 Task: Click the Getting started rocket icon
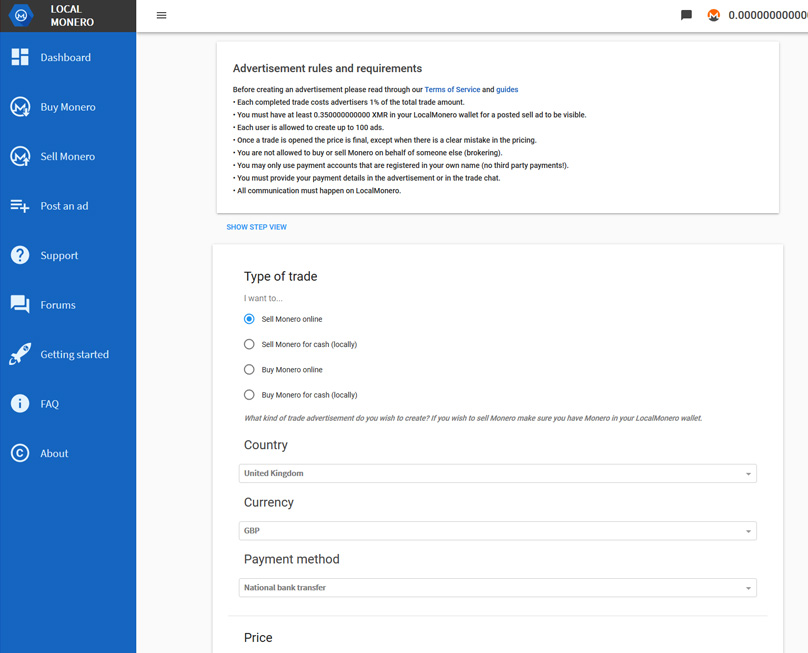click(20, 354)
